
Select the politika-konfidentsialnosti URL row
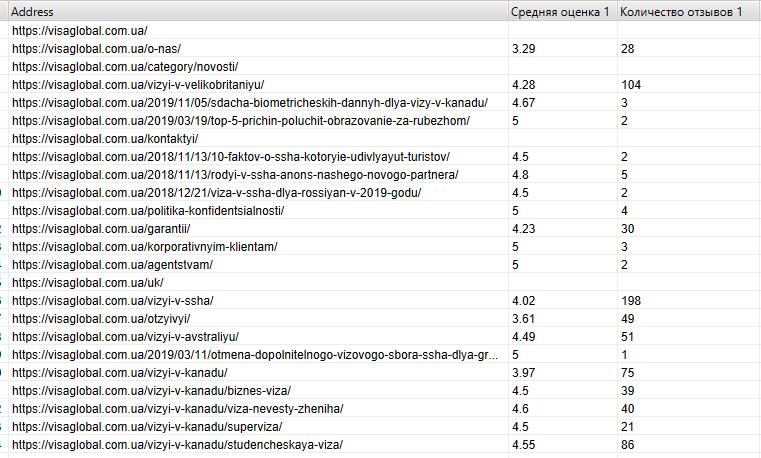click(148, 211)
